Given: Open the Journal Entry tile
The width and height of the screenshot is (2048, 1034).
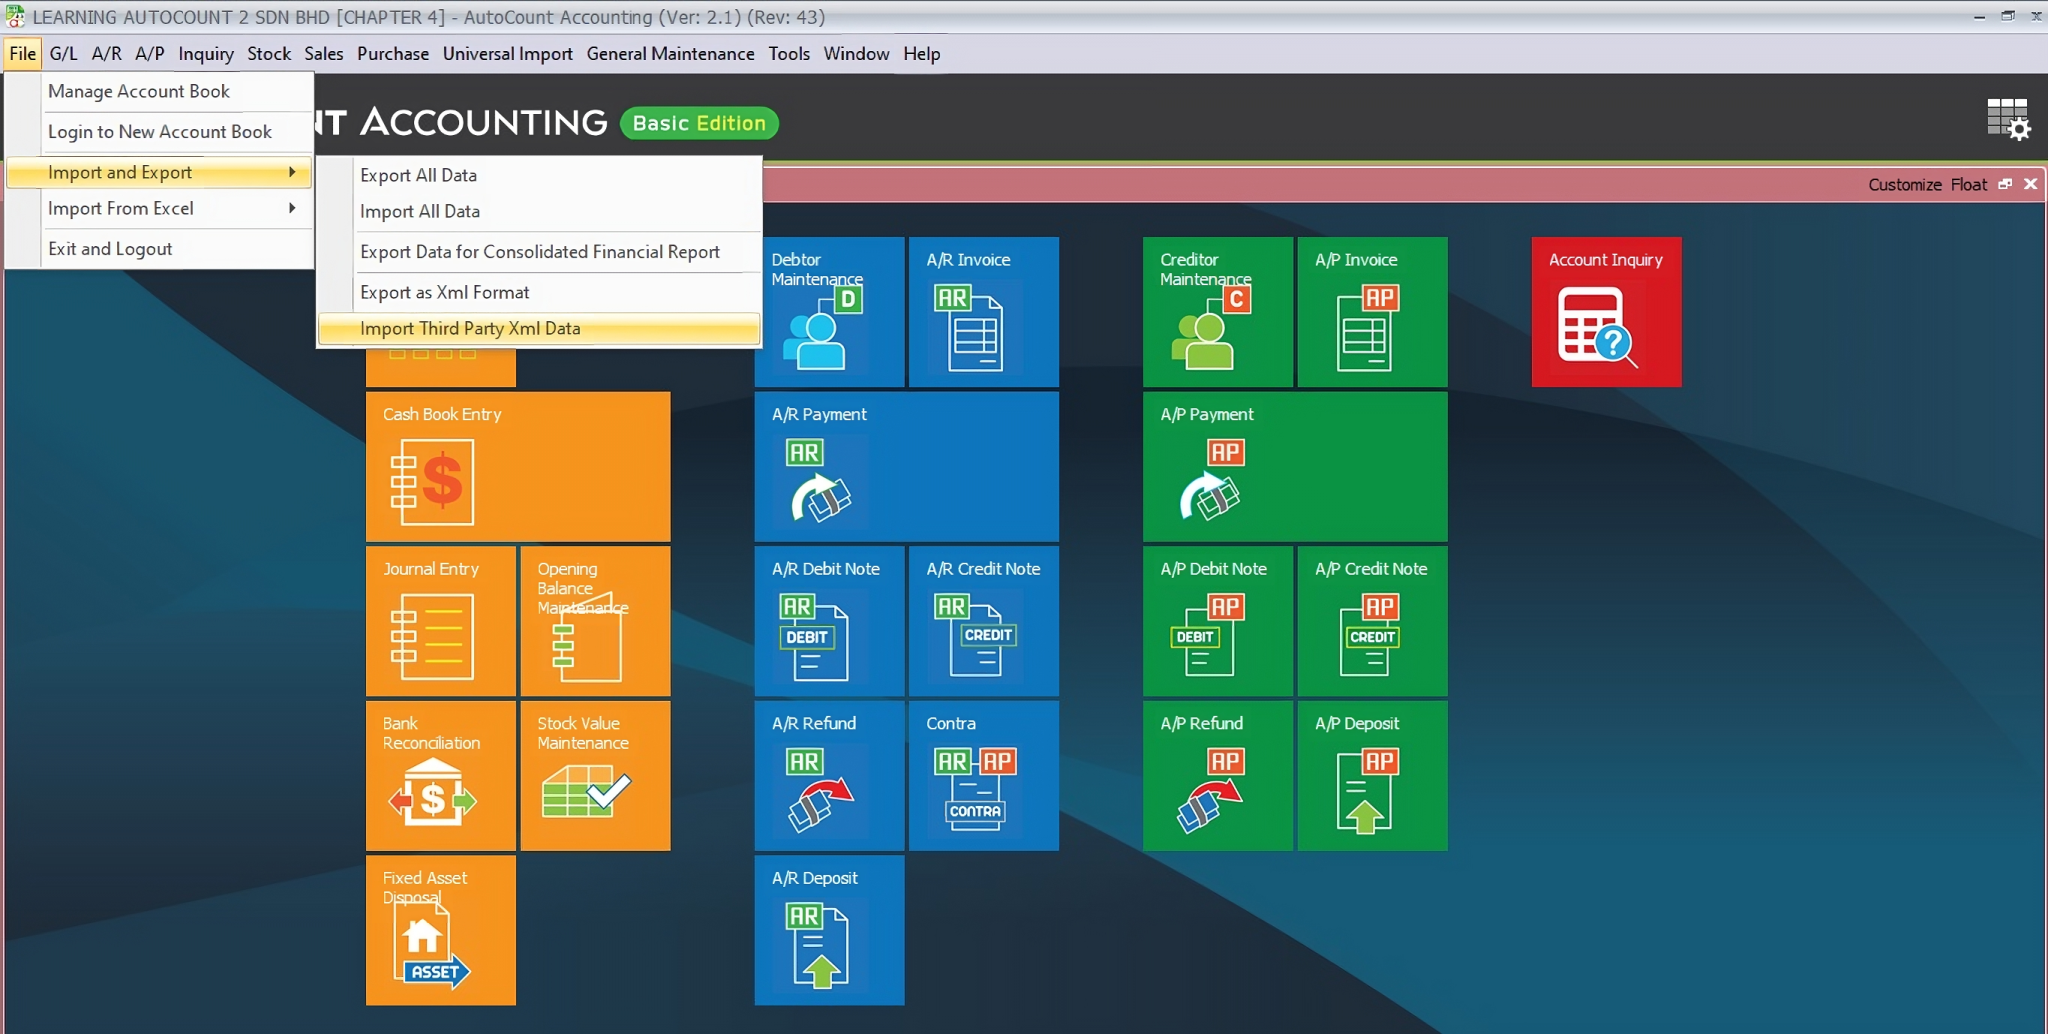Looking at the screenshot, I should coord(441,621).
